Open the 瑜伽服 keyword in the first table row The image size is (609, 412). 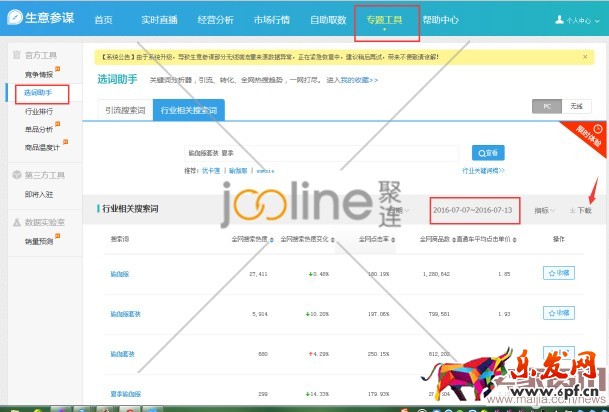(x=120, y=274)
